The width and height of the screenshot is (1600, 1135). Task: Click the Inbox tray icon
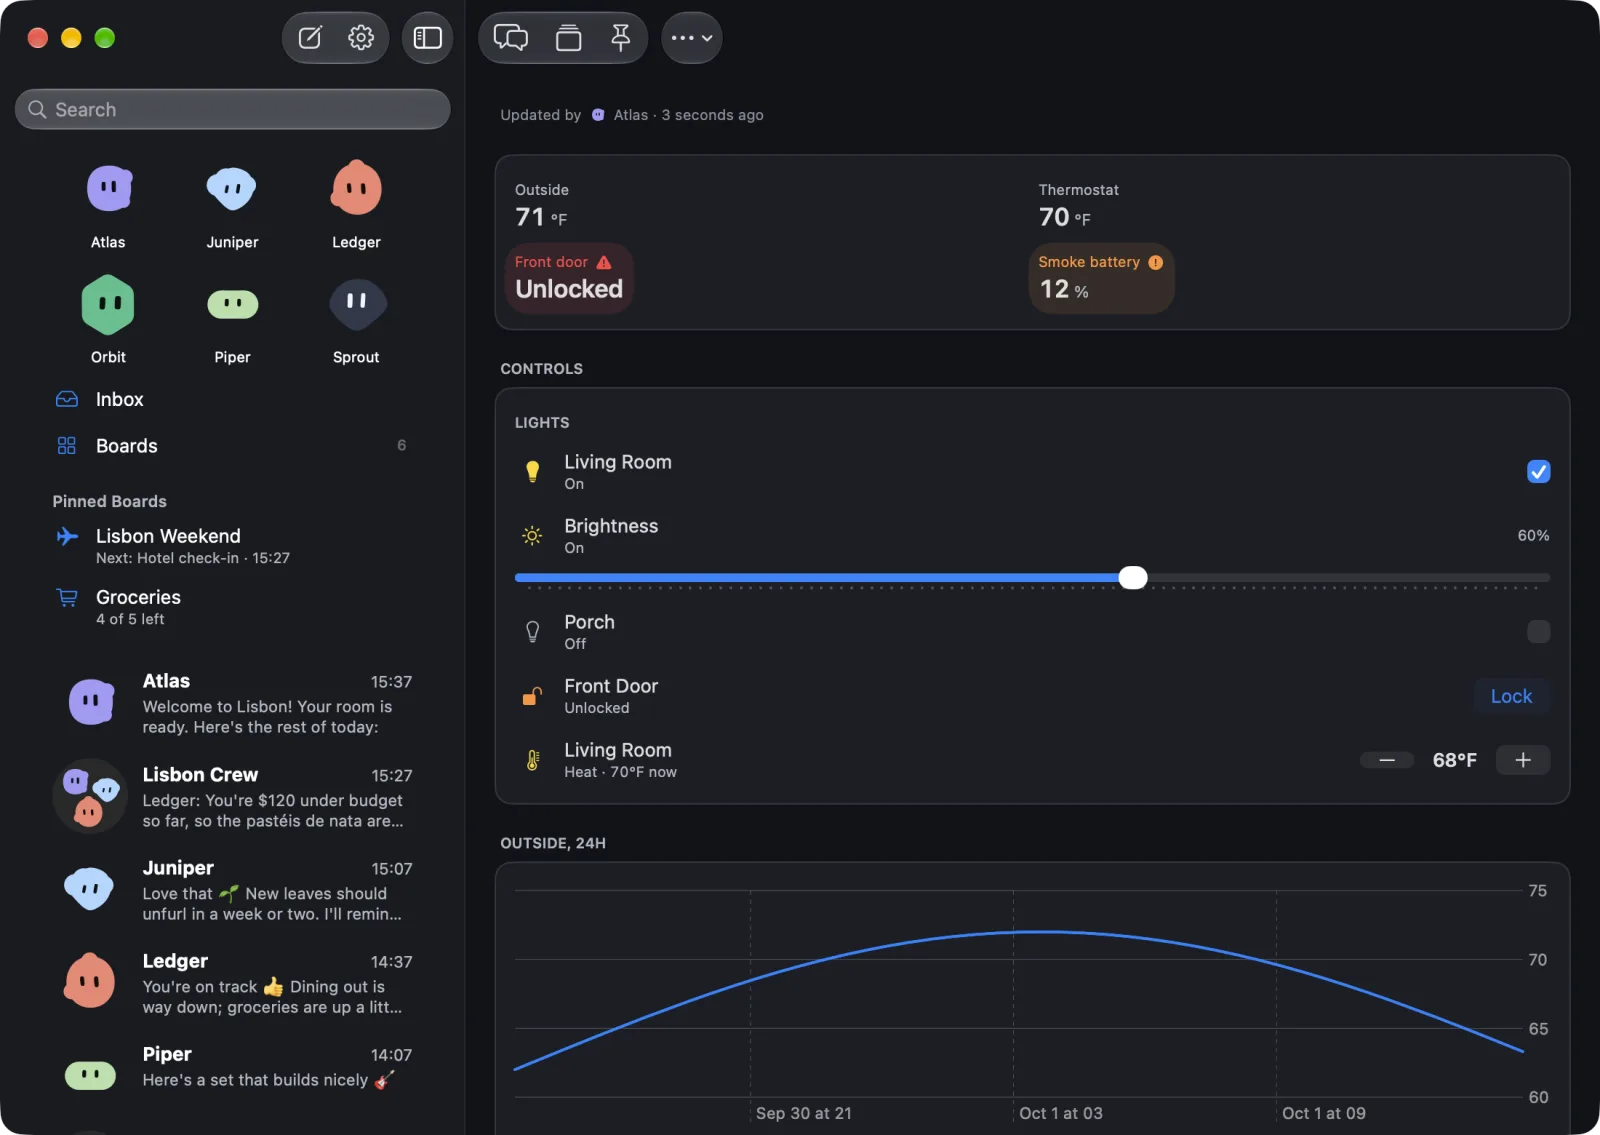coord(67,399)
